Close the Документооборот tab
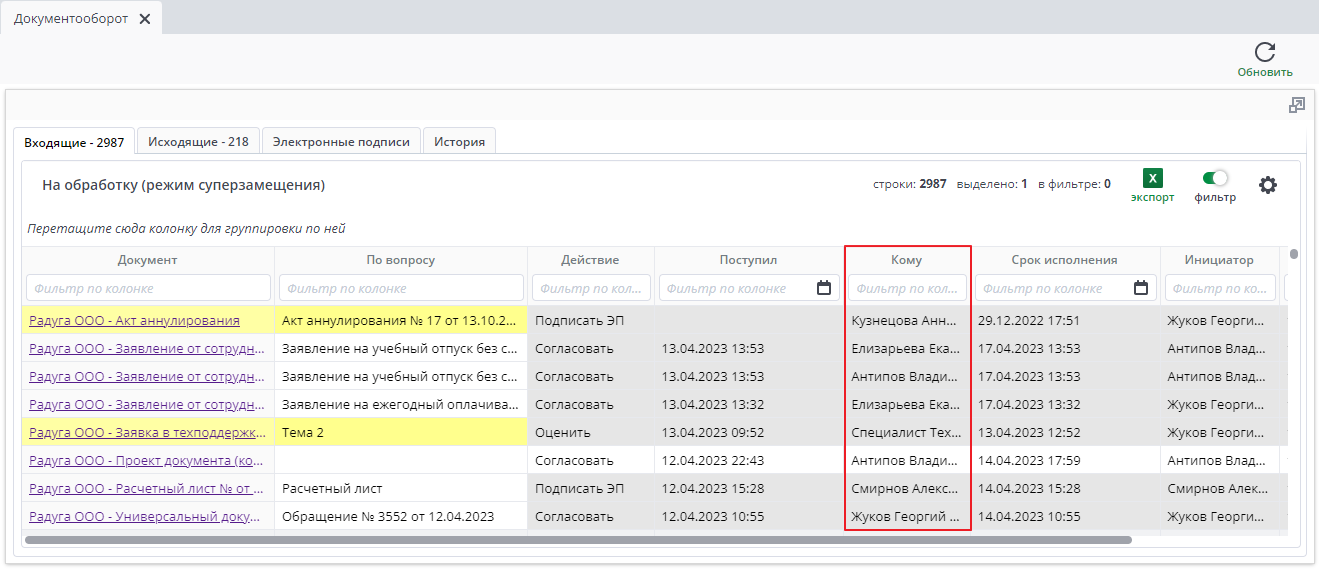Screen dimensions: 1319x569 145,19
